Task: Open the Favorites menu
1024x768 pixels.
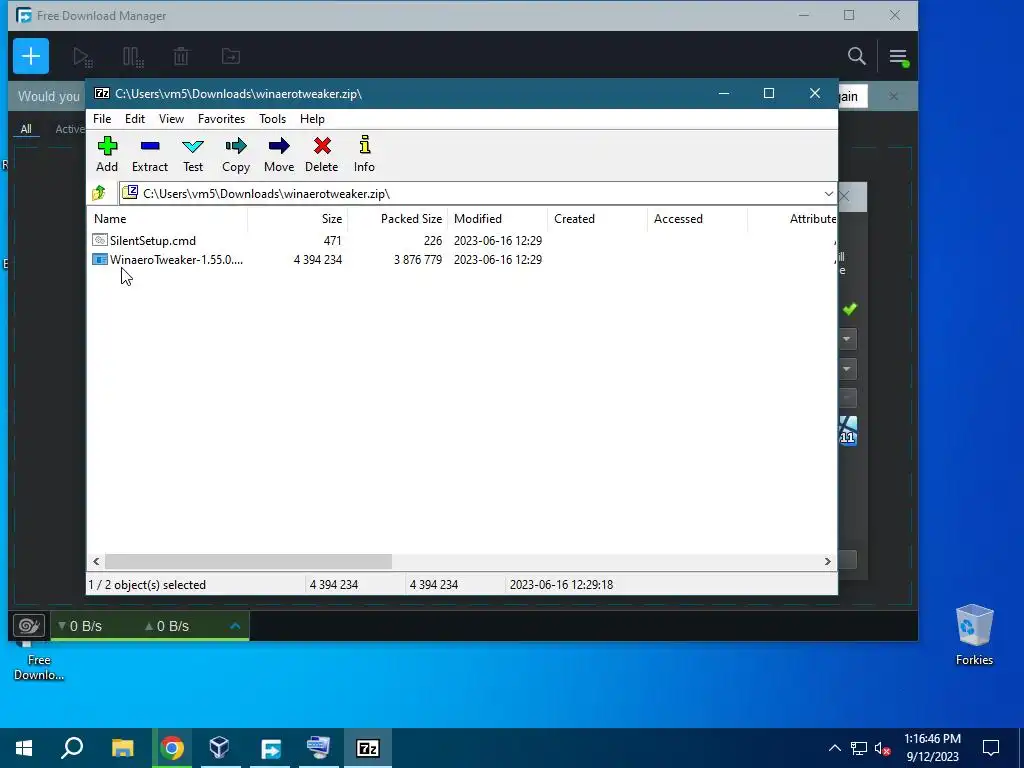Action: [221, 119]
